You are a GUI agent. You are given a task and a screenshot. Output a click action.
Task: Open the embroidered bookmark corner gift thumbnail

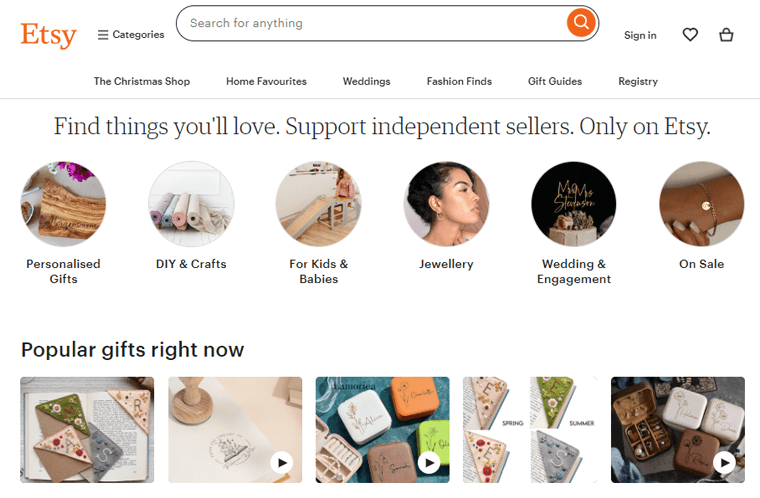87,430
